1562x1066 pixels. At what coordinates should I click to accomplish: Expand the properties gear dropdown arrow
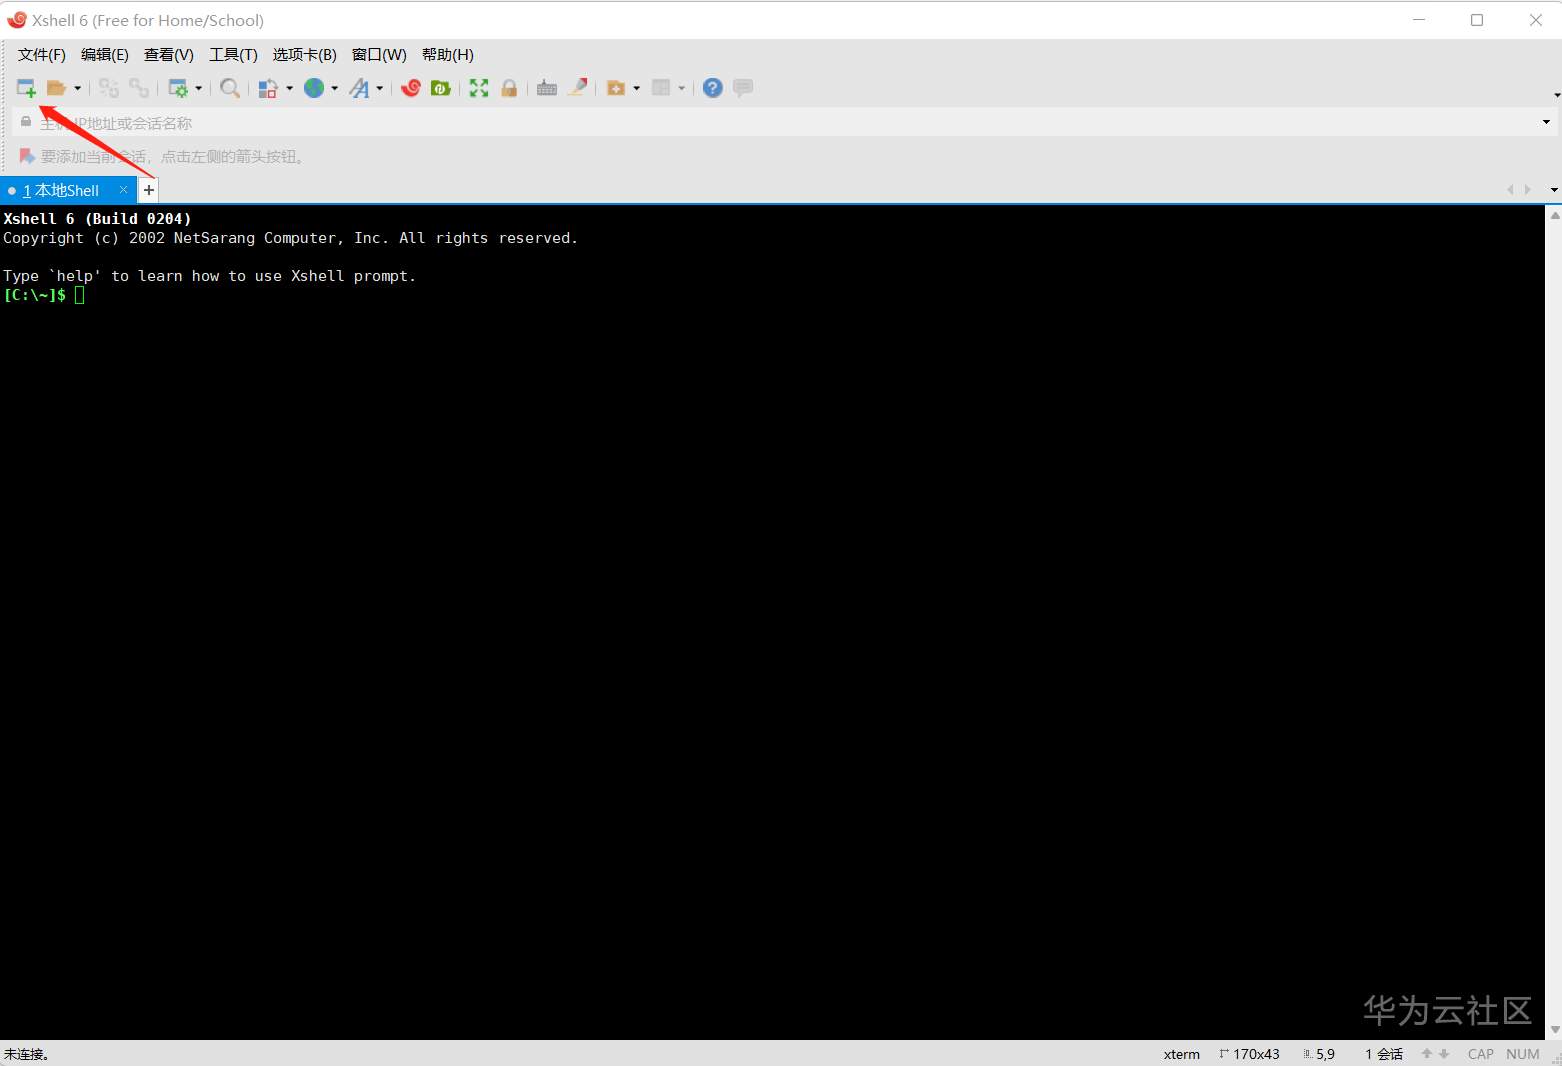199,88
